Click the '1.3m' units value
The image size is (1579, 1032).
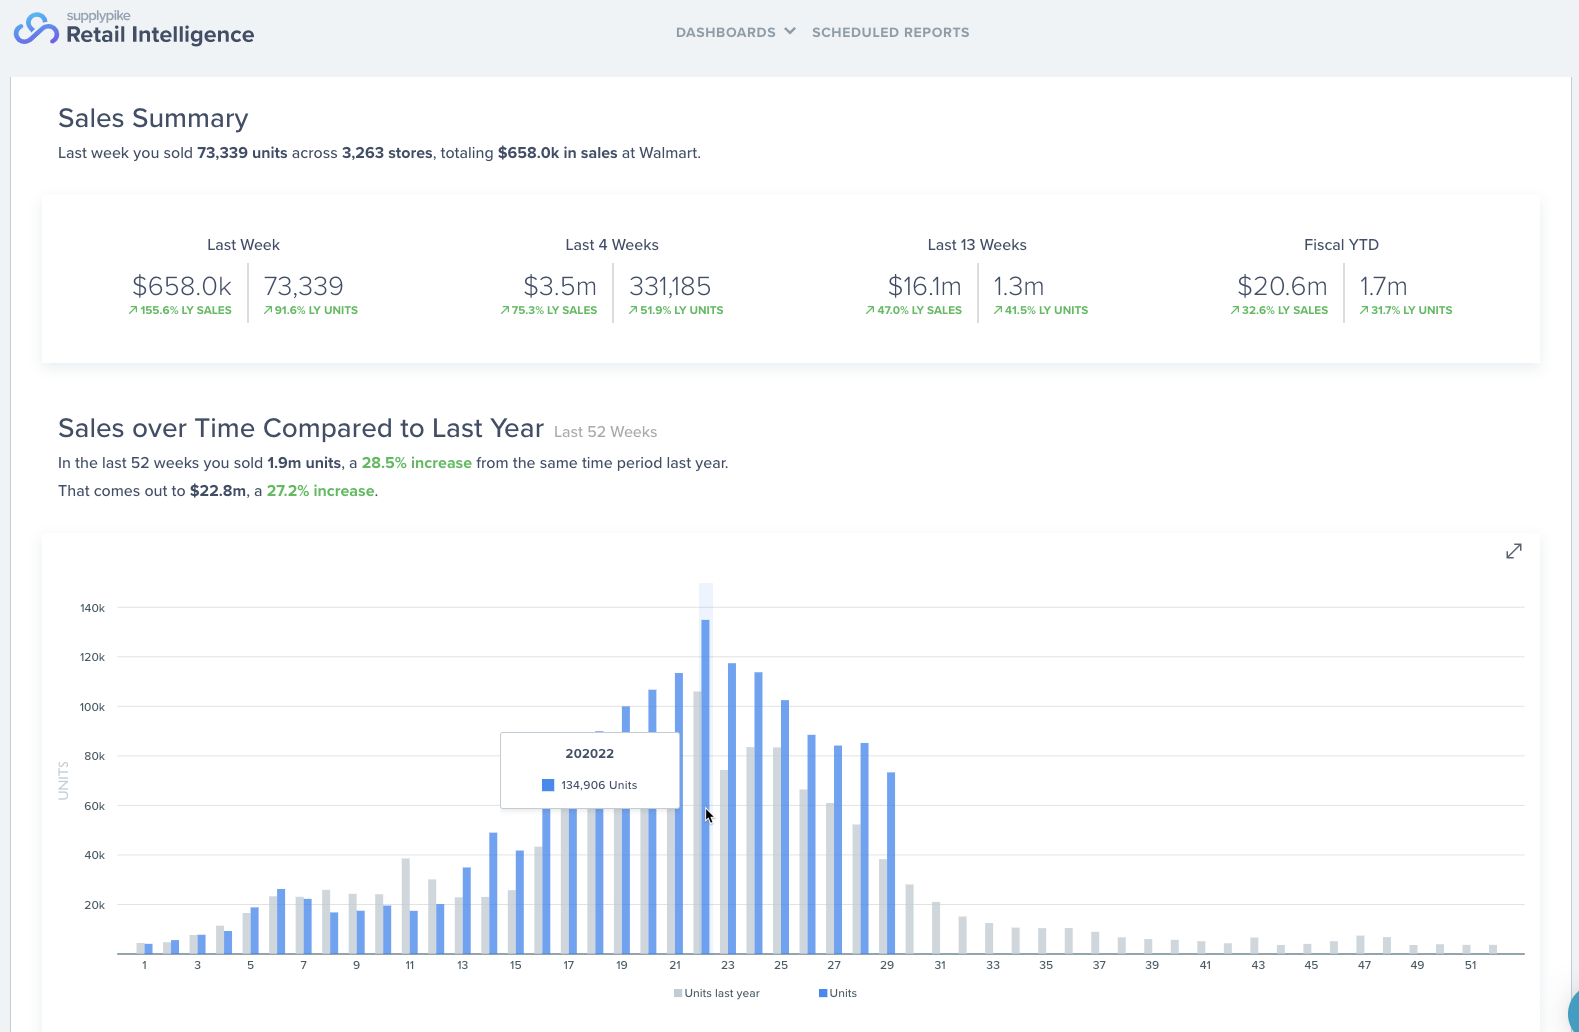(x=1019, y=286)
